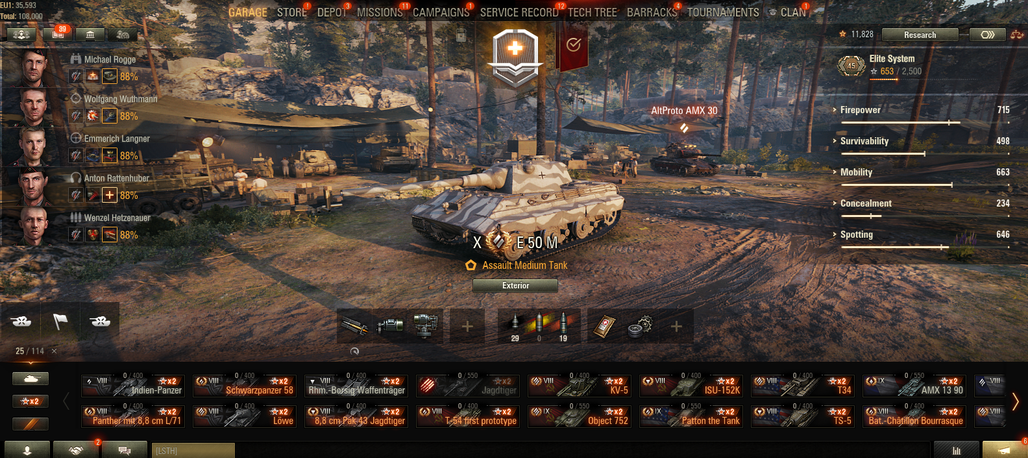The width and height of the screenshot is (1028, 458).
Task: Advance tank carousel with right arrow
Action: pos(1016,400)
